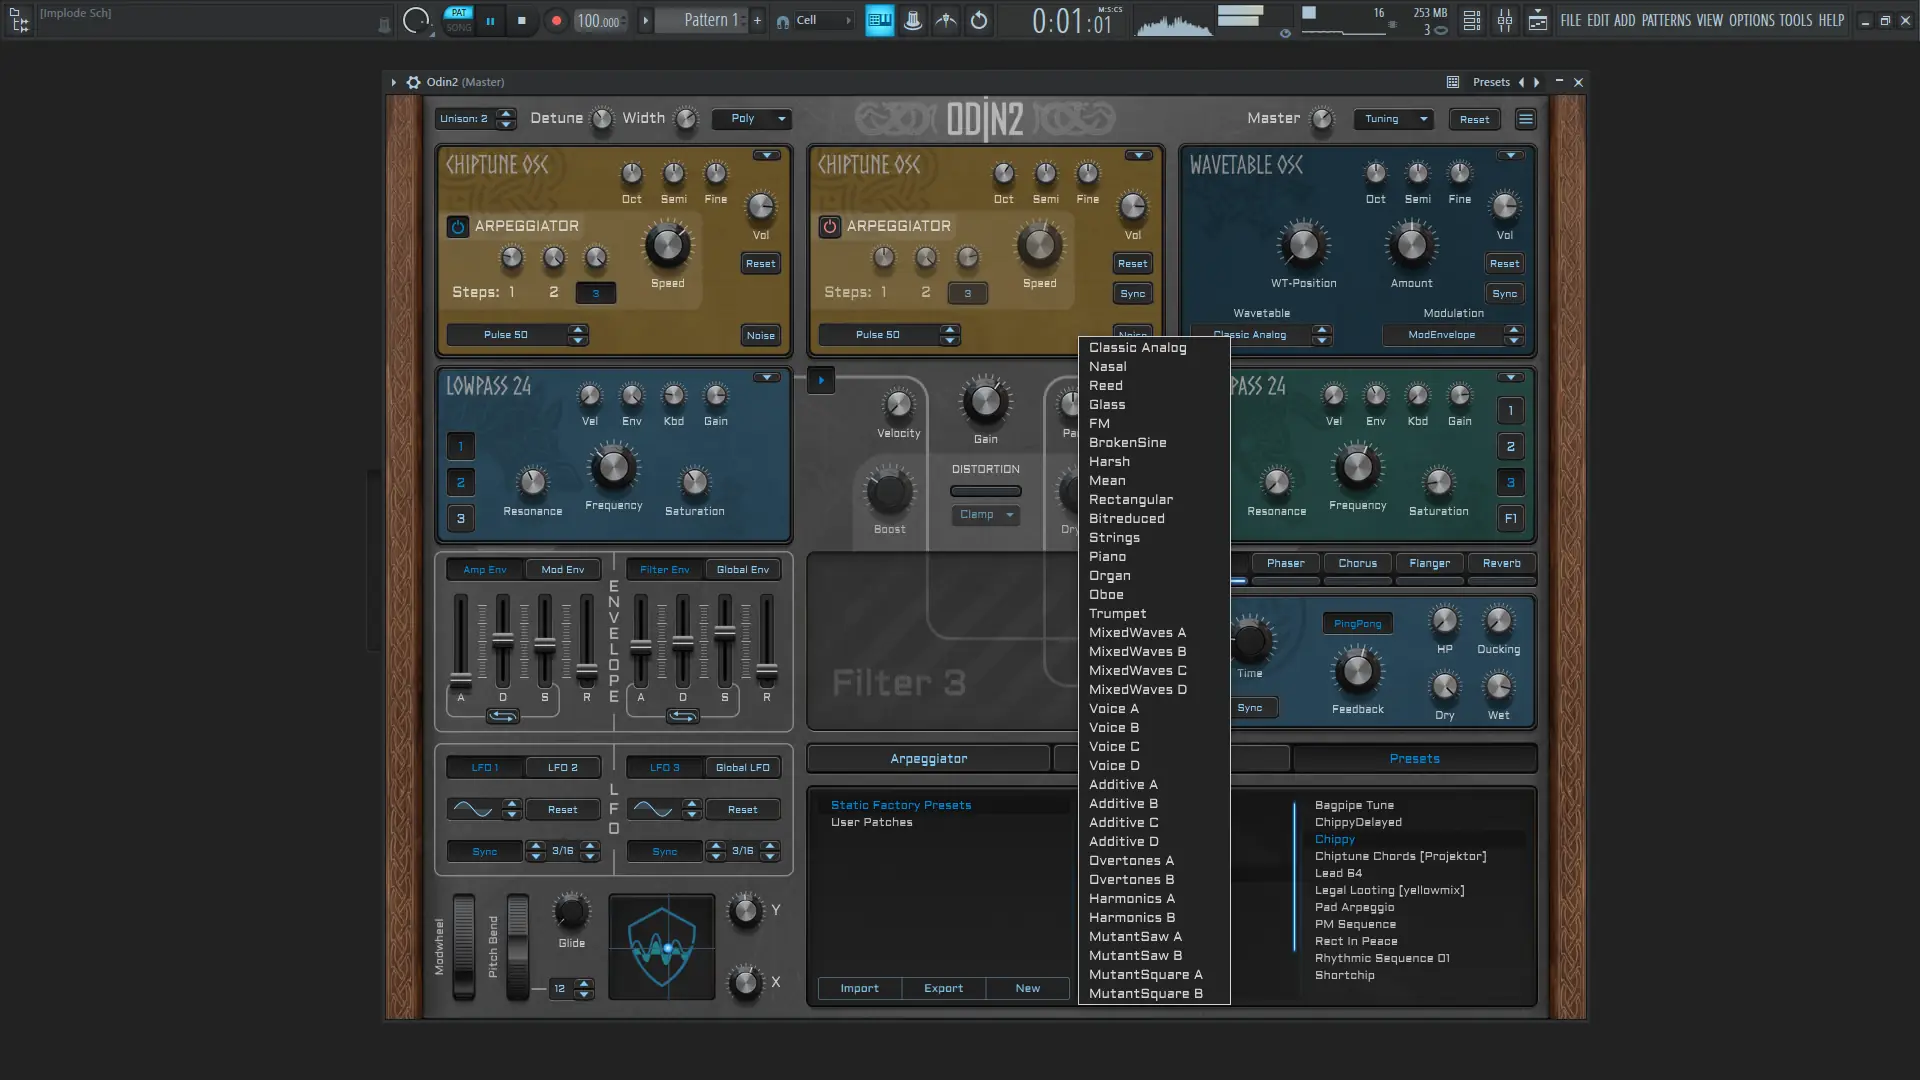Open the Odin2 hamburger menu icon

click(1525, 119)
